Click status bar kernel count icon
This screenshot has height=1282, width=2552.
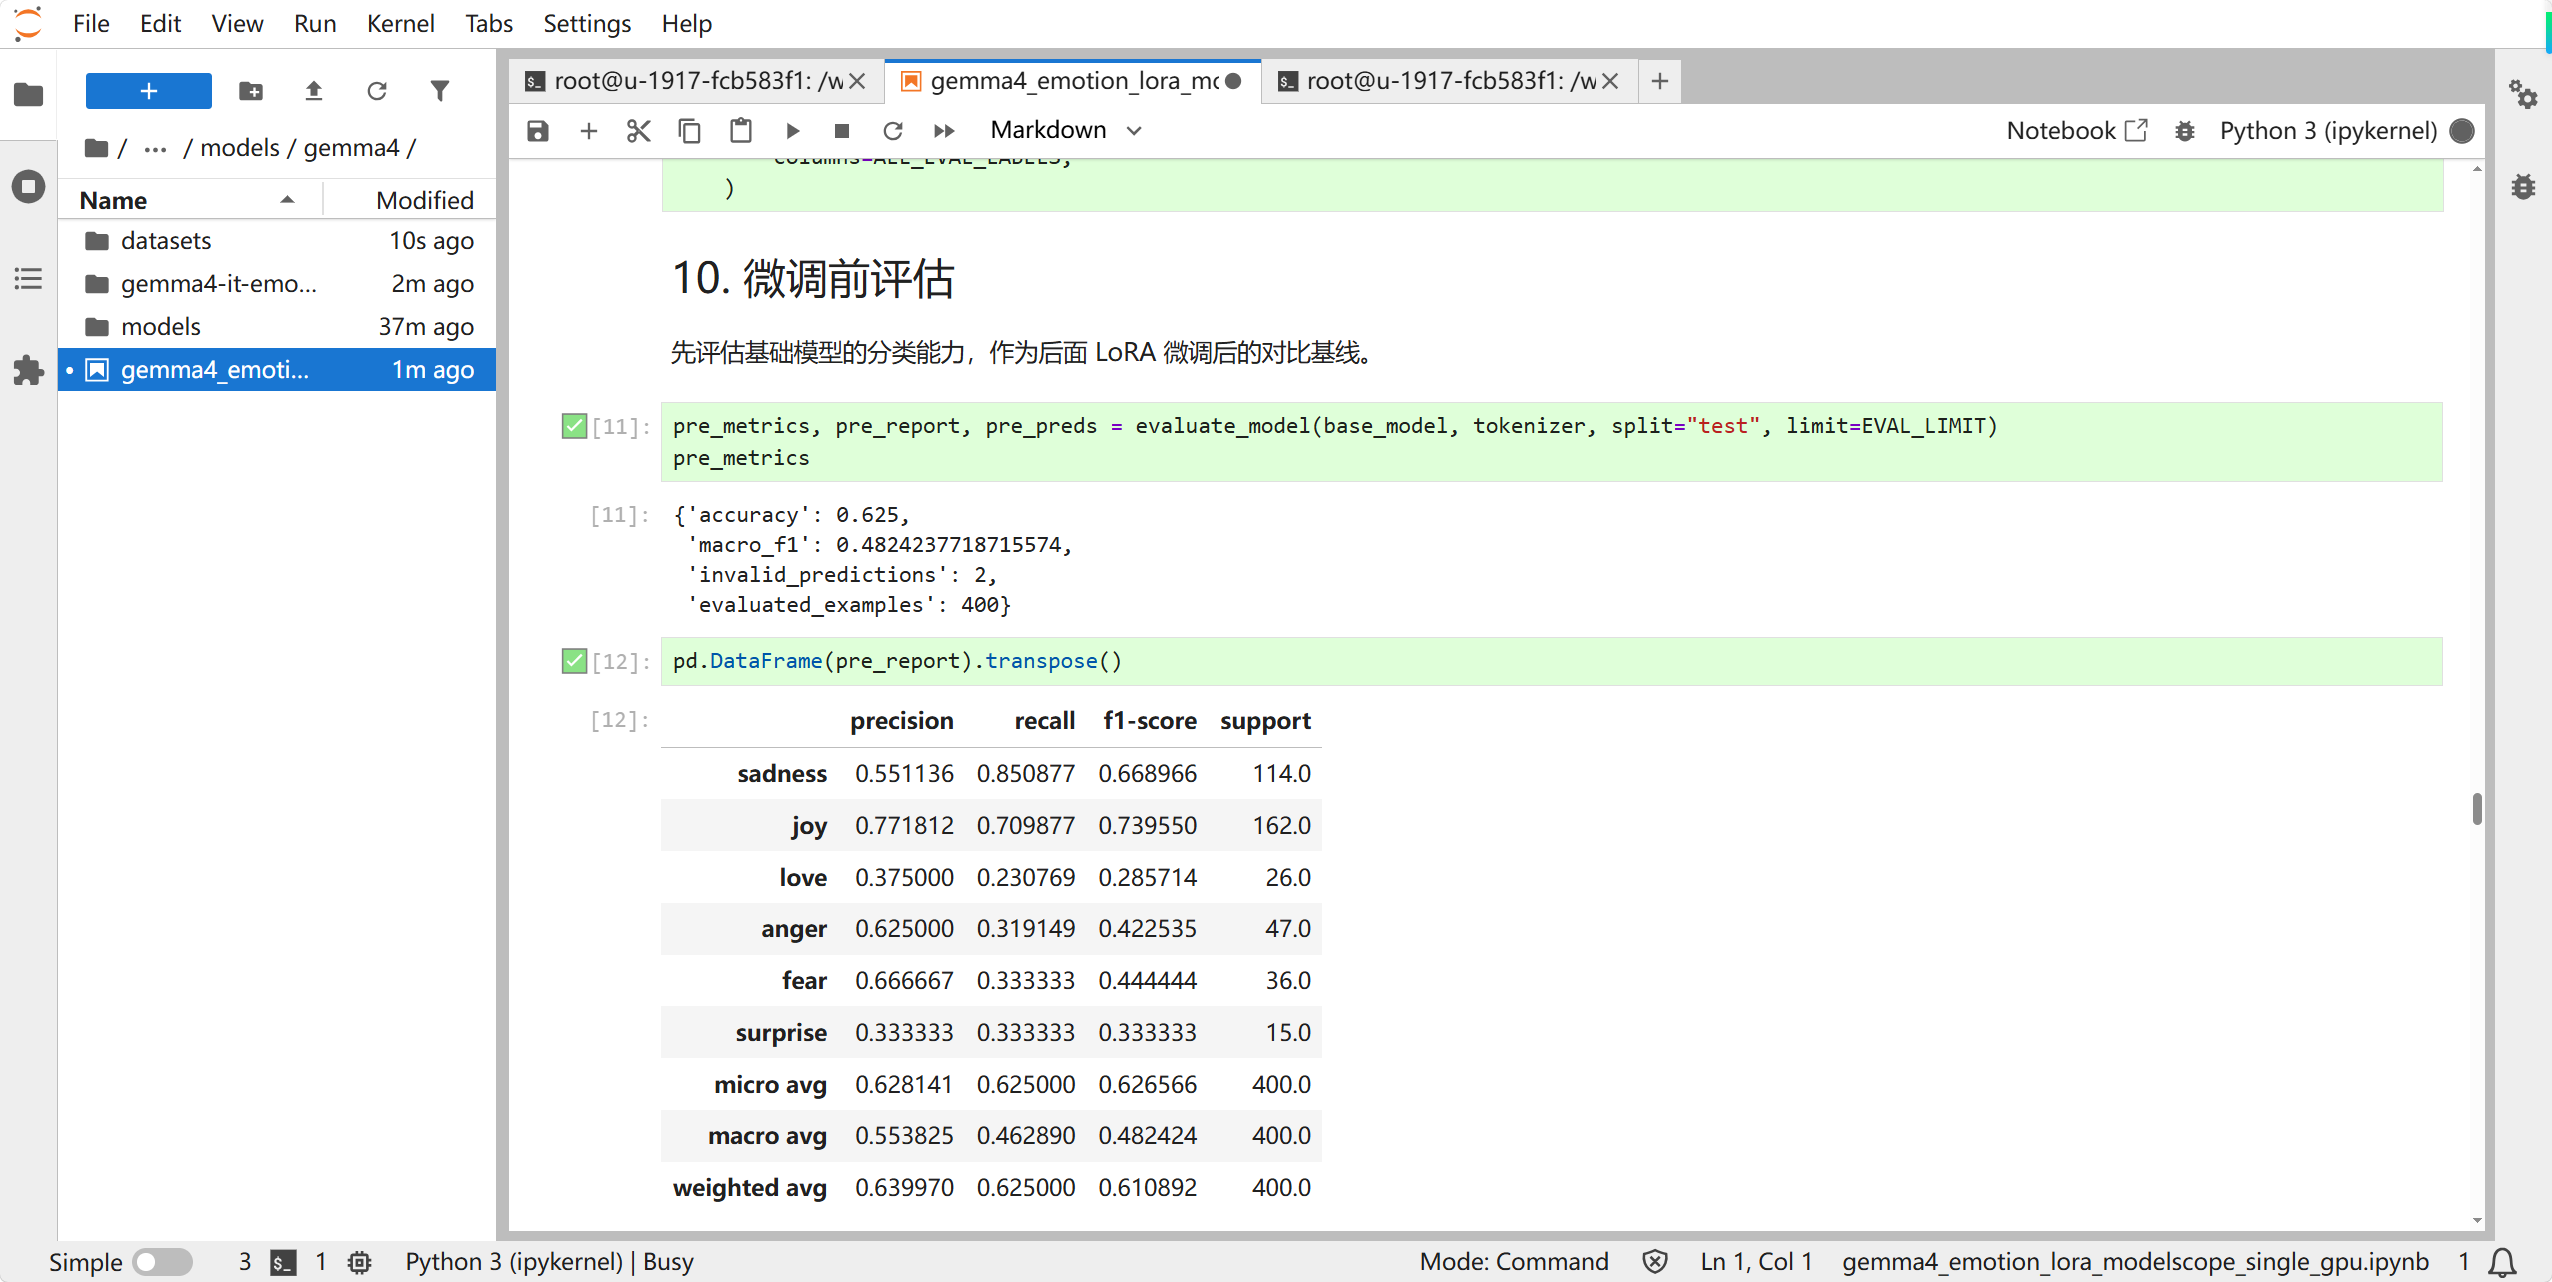click(x=360, y=1262)
